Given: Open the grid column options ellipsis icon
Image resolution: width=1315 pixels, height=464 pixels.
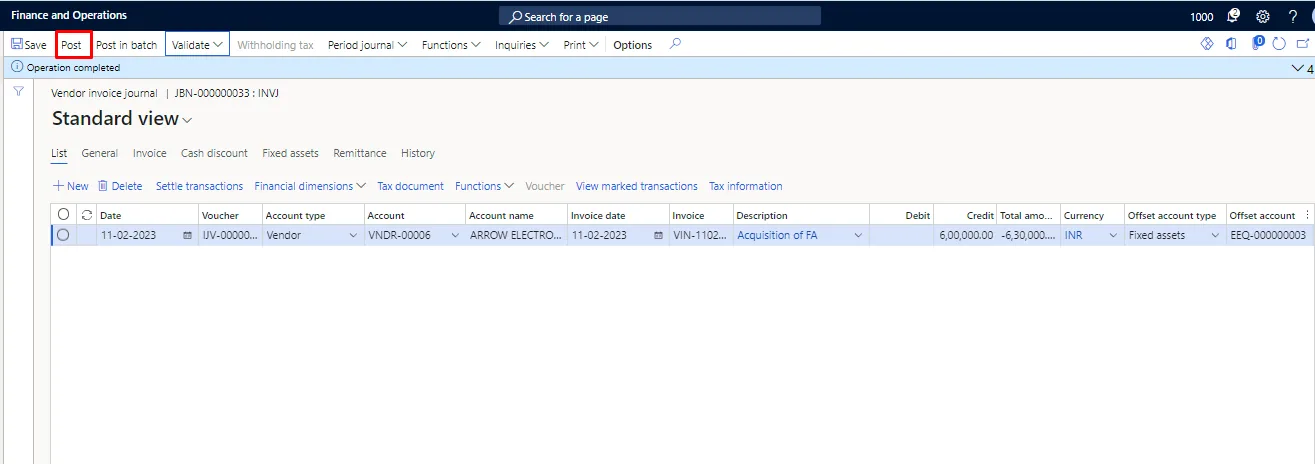Looking at the screenshot, I should point(1307,215).
